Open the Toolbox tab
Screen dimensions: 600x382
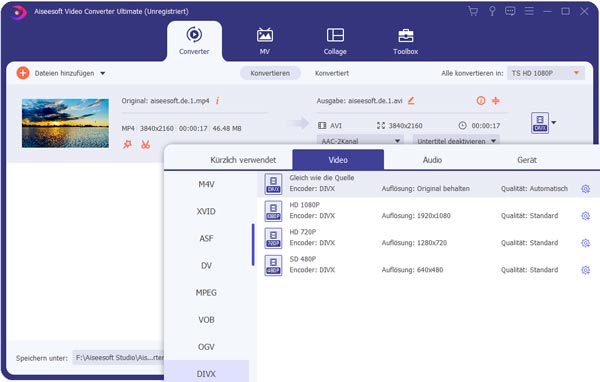tap(406, 41)
